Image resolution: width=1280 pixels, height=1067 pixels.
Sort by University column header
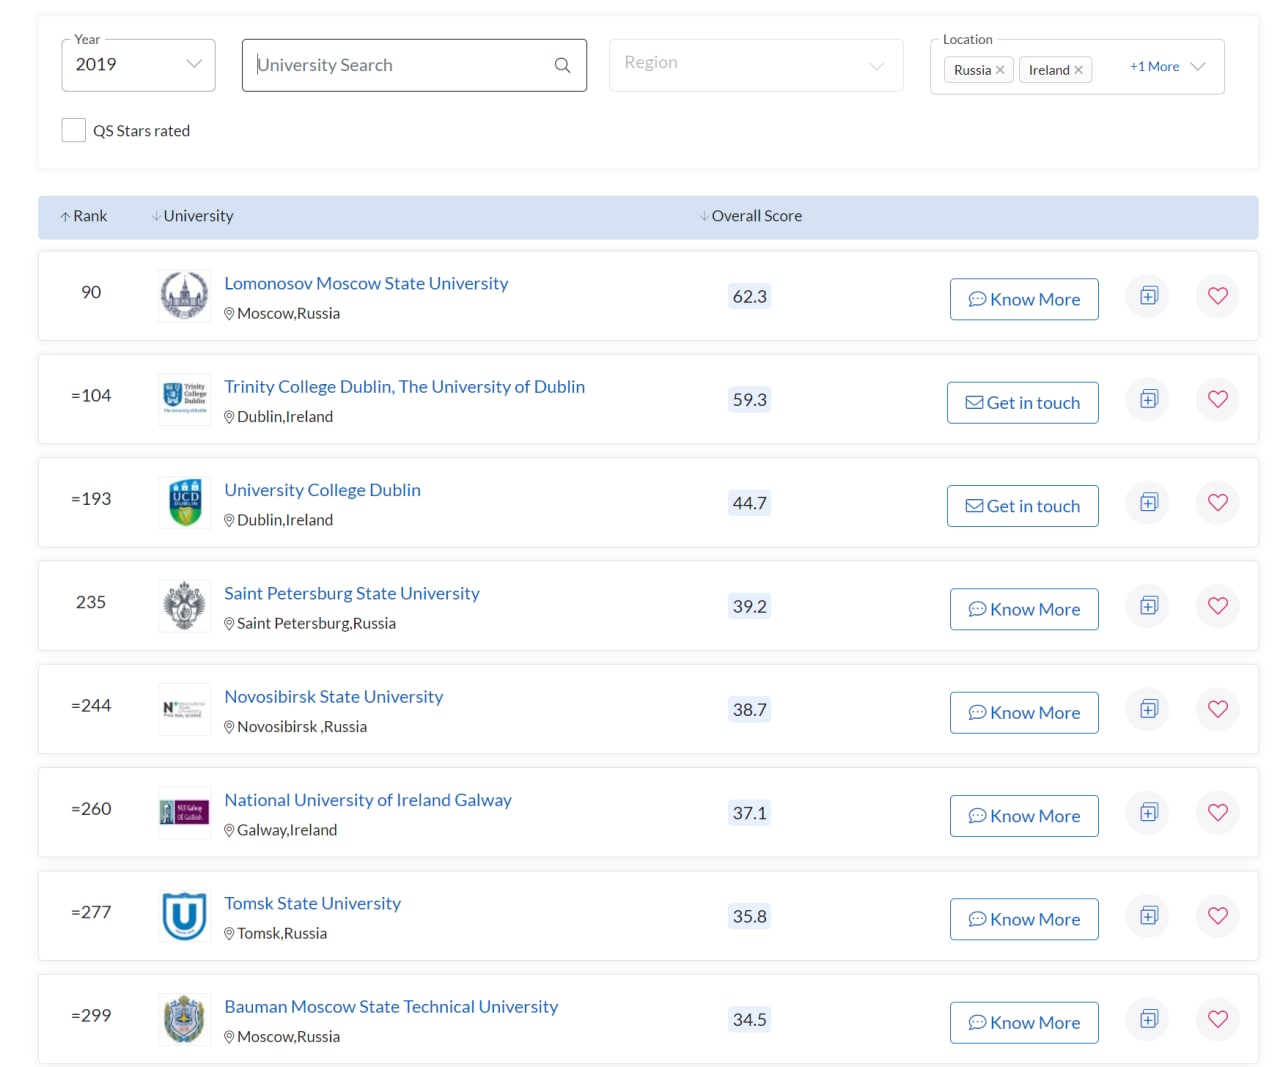192,216
